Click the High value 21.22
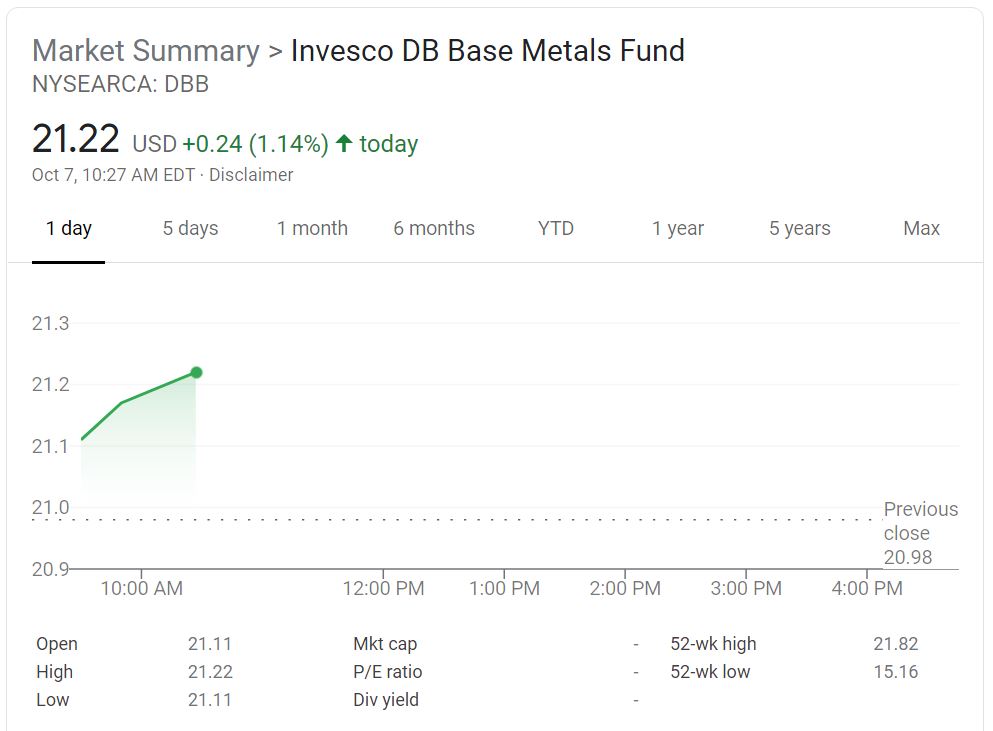Image resolution: width=993 pixels, height=731 pixels. coord(210,671)
